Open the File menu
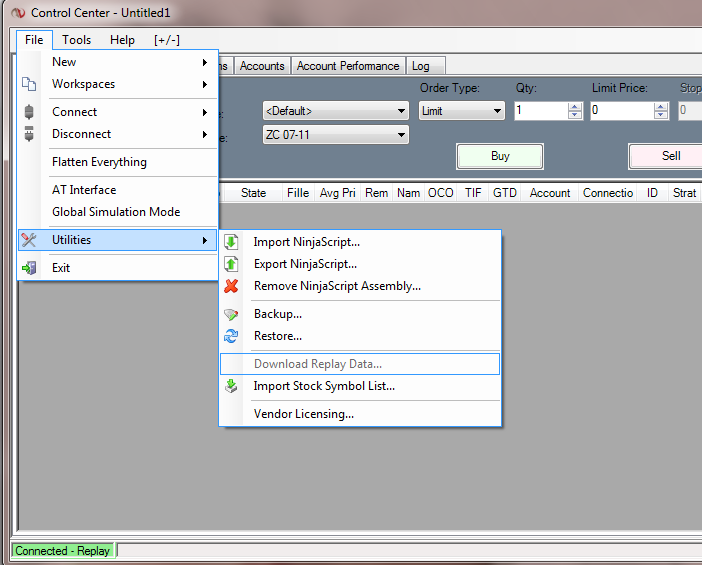This screenshot has width=702, height=565. [34, 40]
